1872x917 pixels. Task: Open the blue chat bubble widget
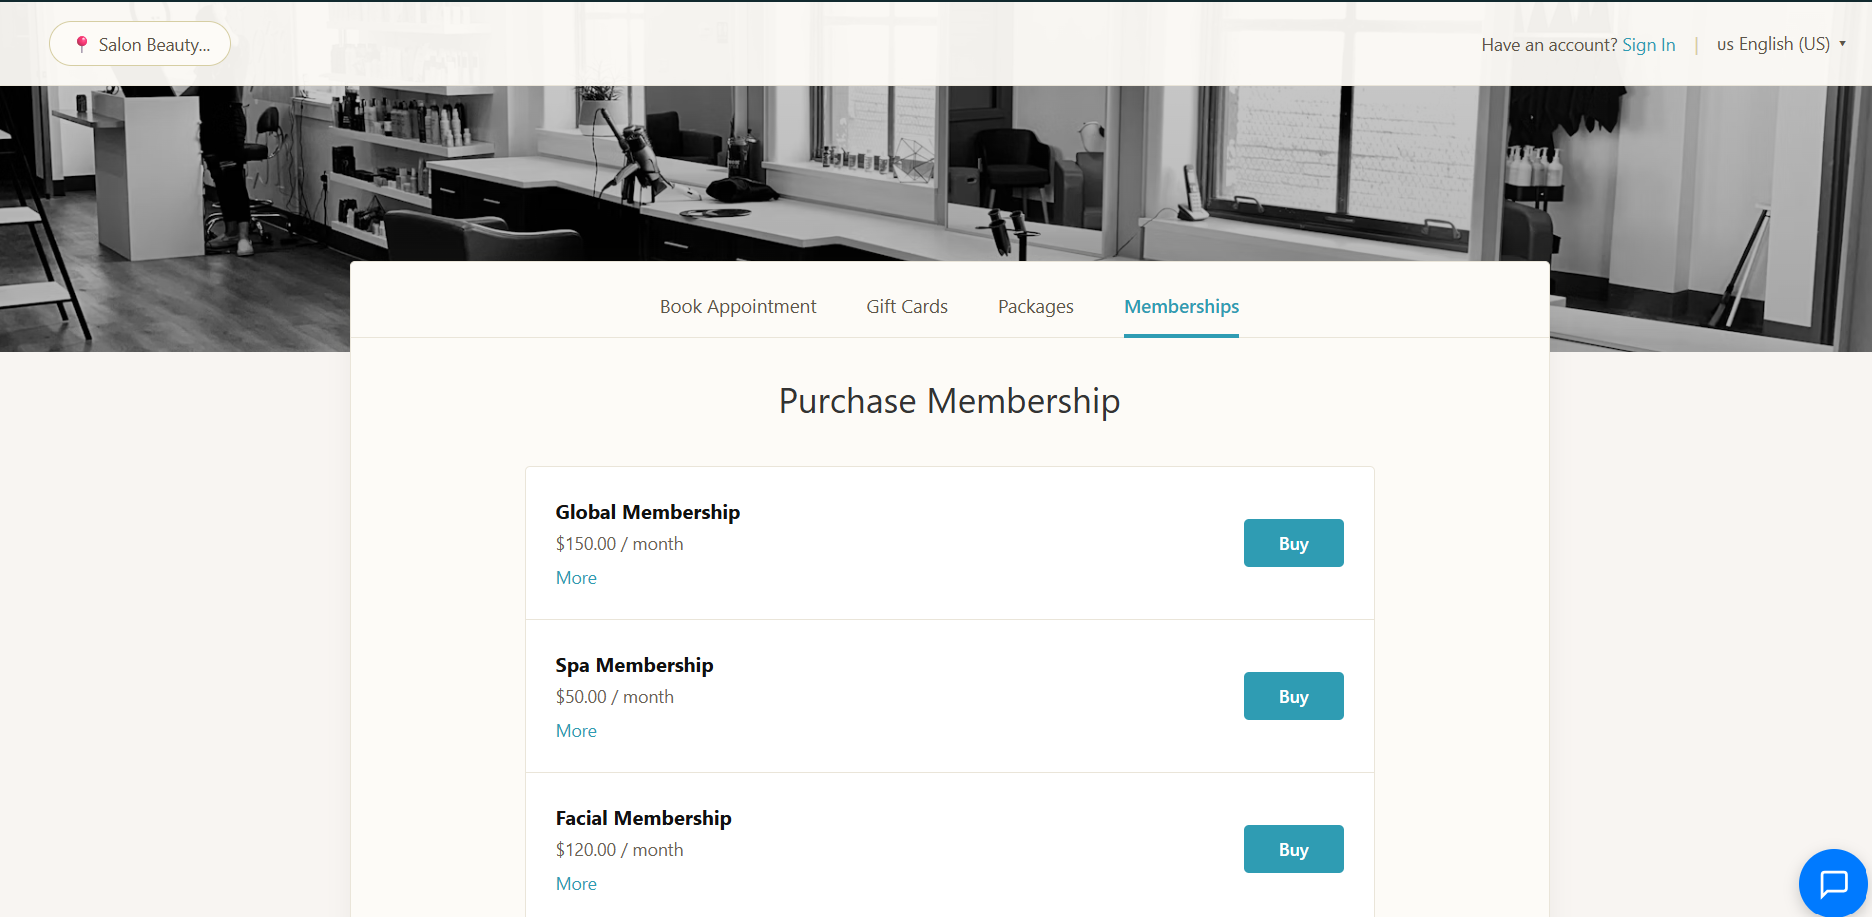pyautogui.click(x=1833, y=883)
